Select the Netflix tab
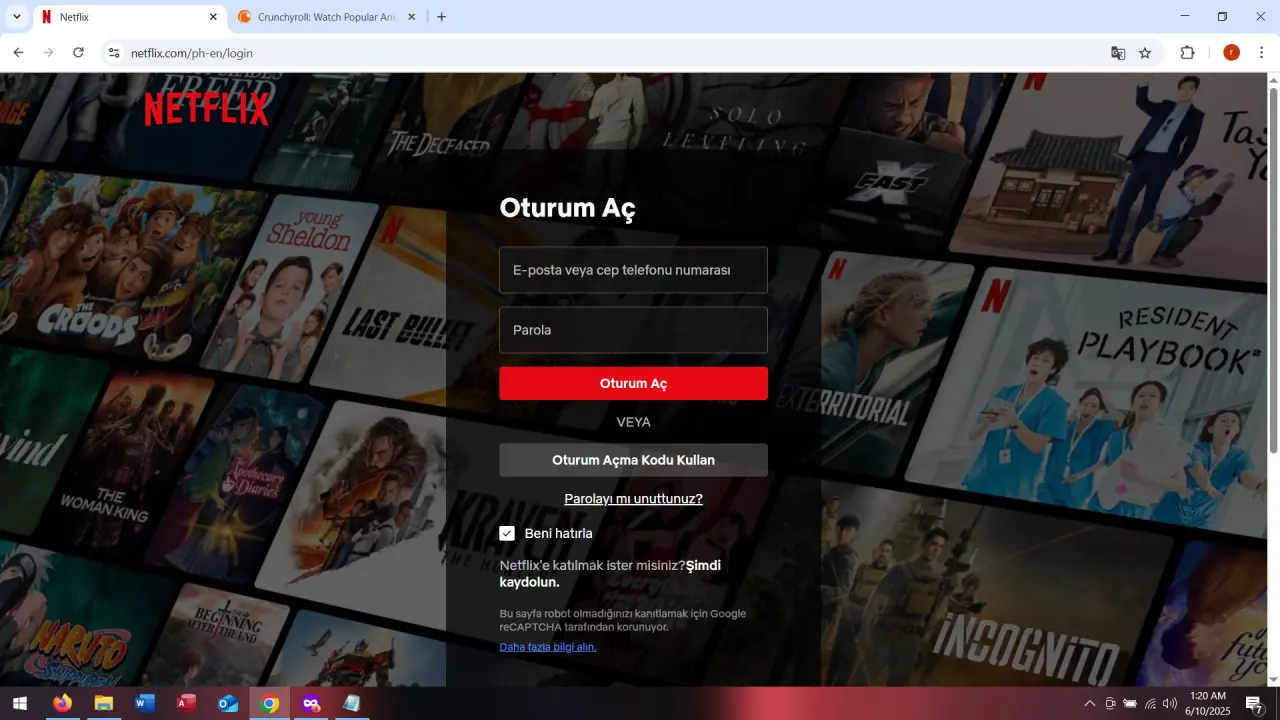 [x=130, y=17]
